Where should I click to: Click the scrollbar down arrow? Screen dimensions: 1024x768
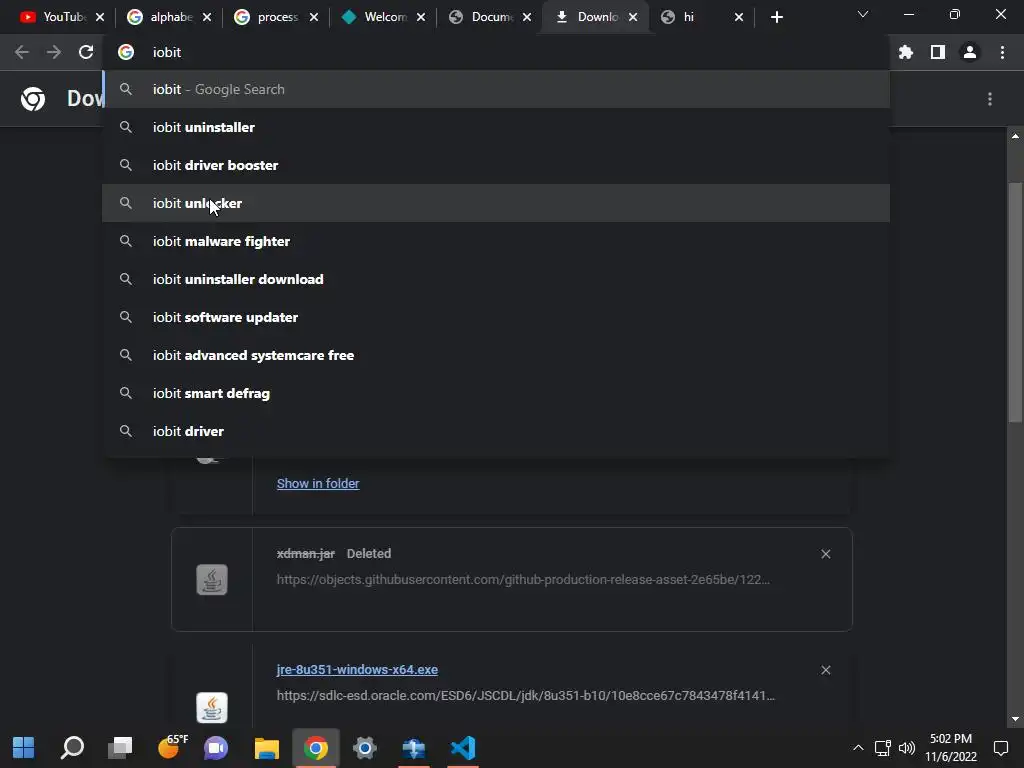1015,719
